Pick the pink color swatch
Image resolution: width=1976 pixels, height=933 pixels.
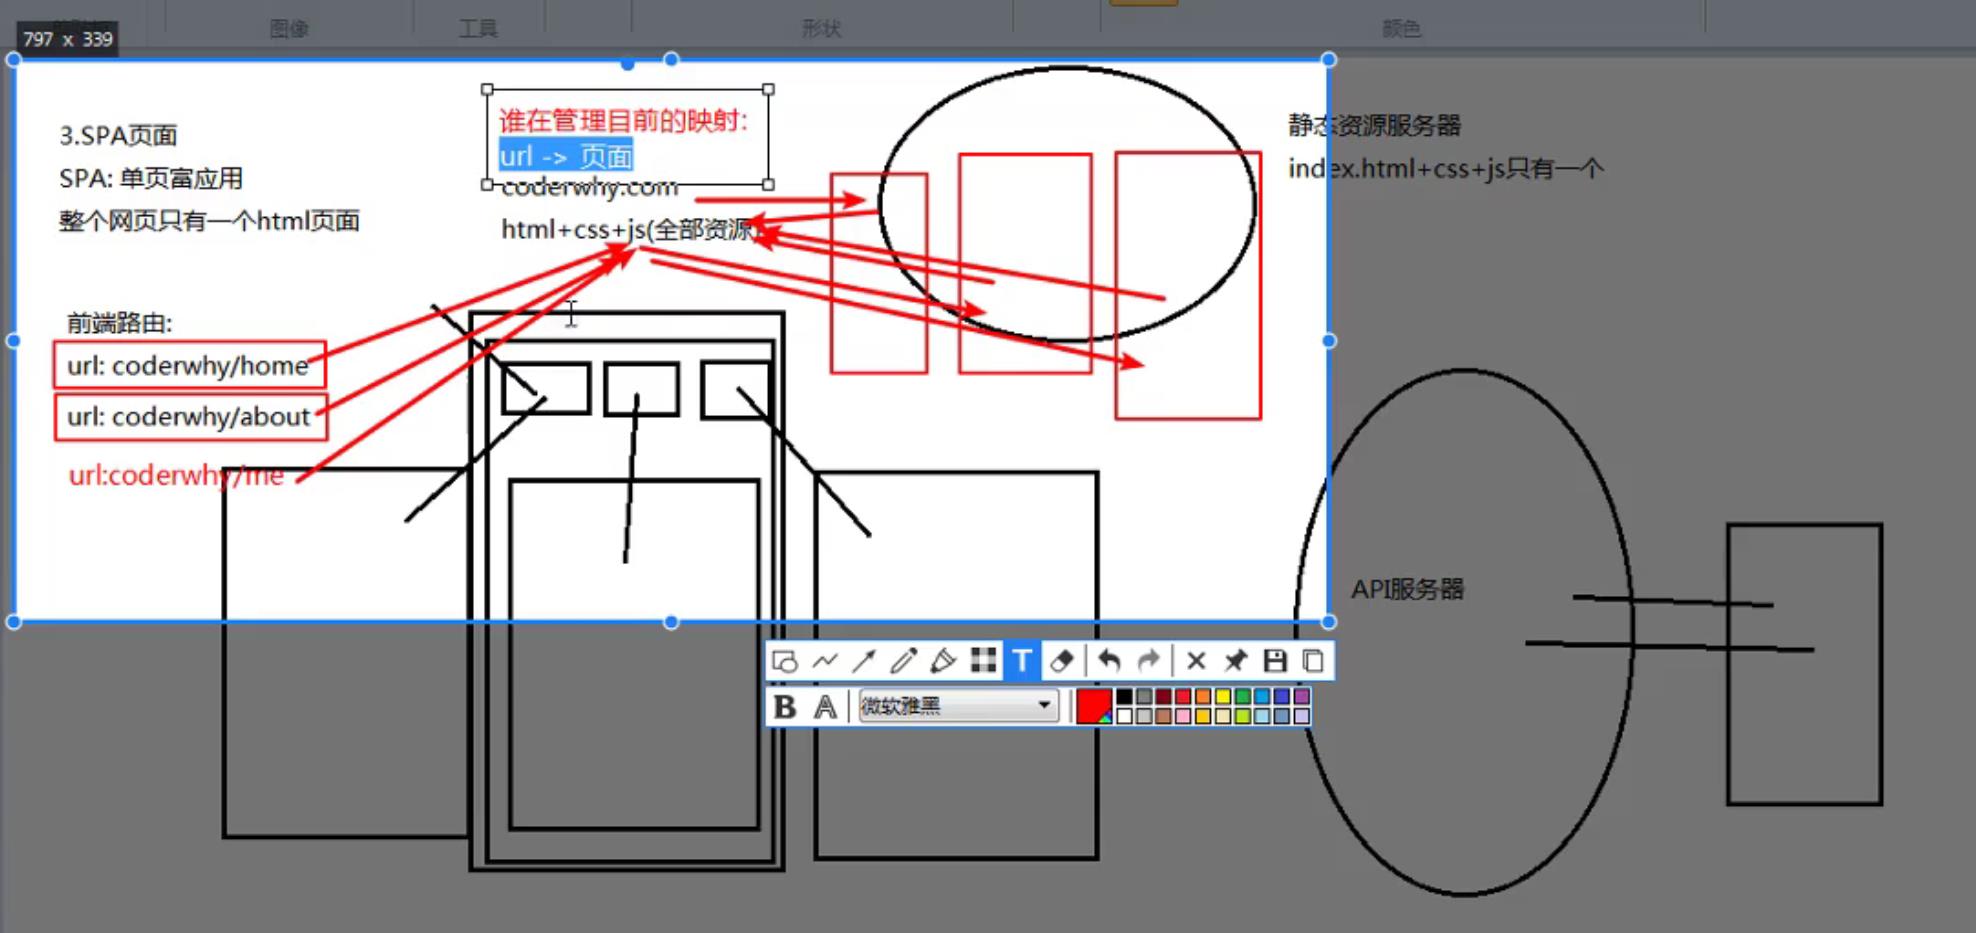point(1183,716)
